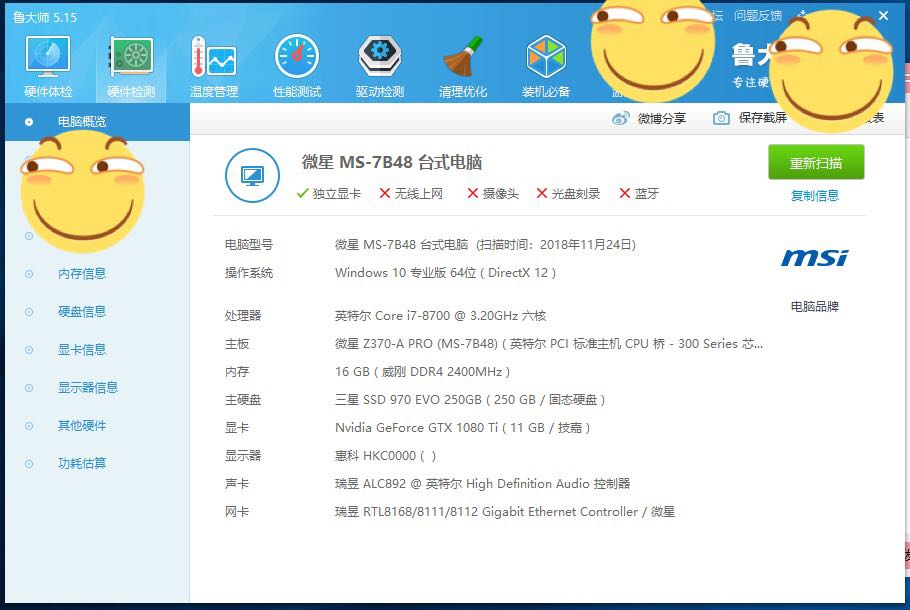Click the 三星 SSD 970 EVO text

(470, 399)
